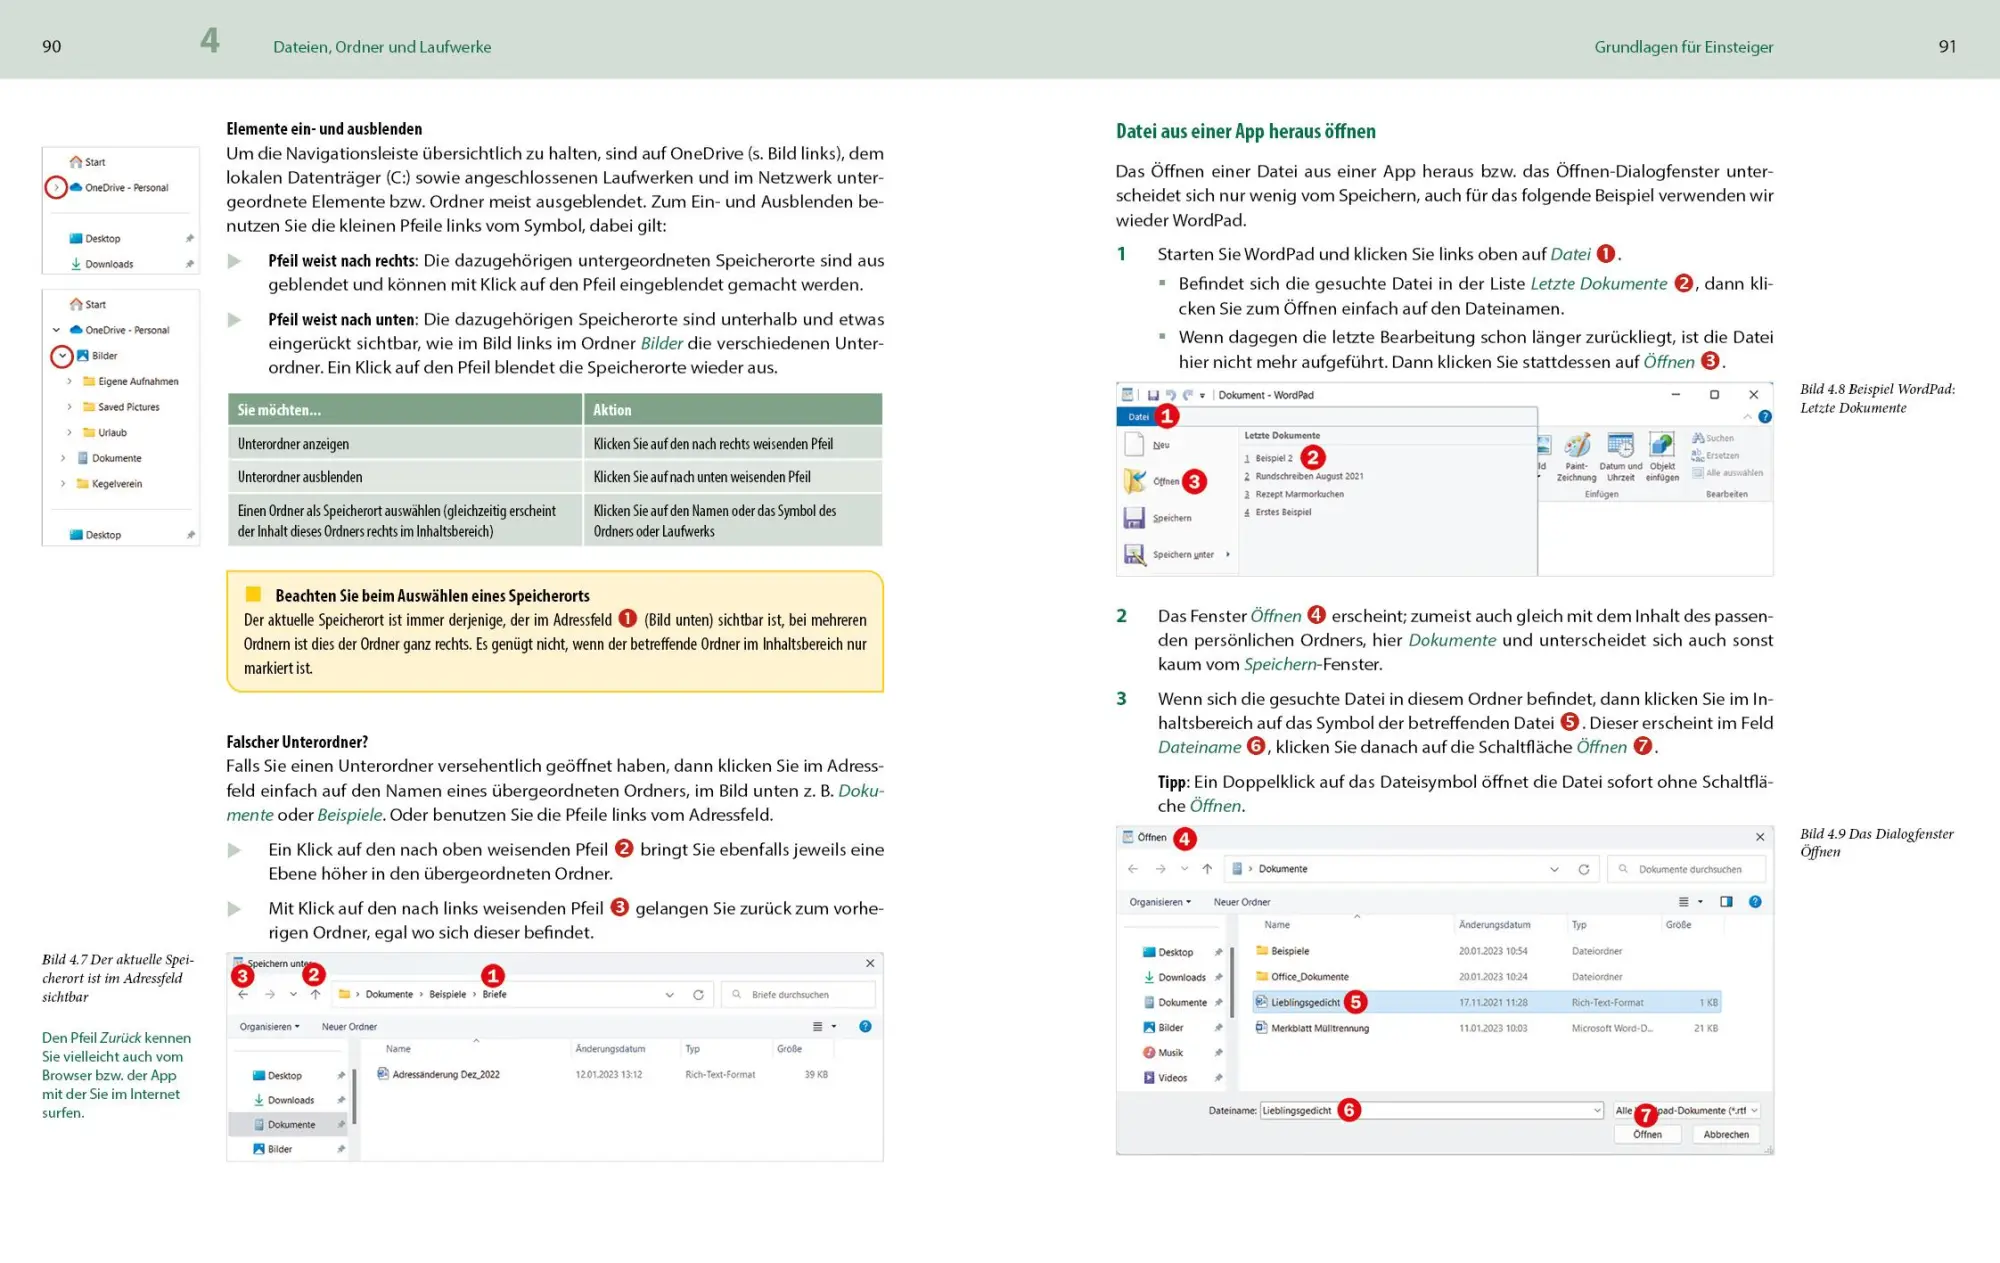
Task: Toggle preview pane icon in Öffnen dialog
Action: pyautogui.click(x=1726, y=902)
